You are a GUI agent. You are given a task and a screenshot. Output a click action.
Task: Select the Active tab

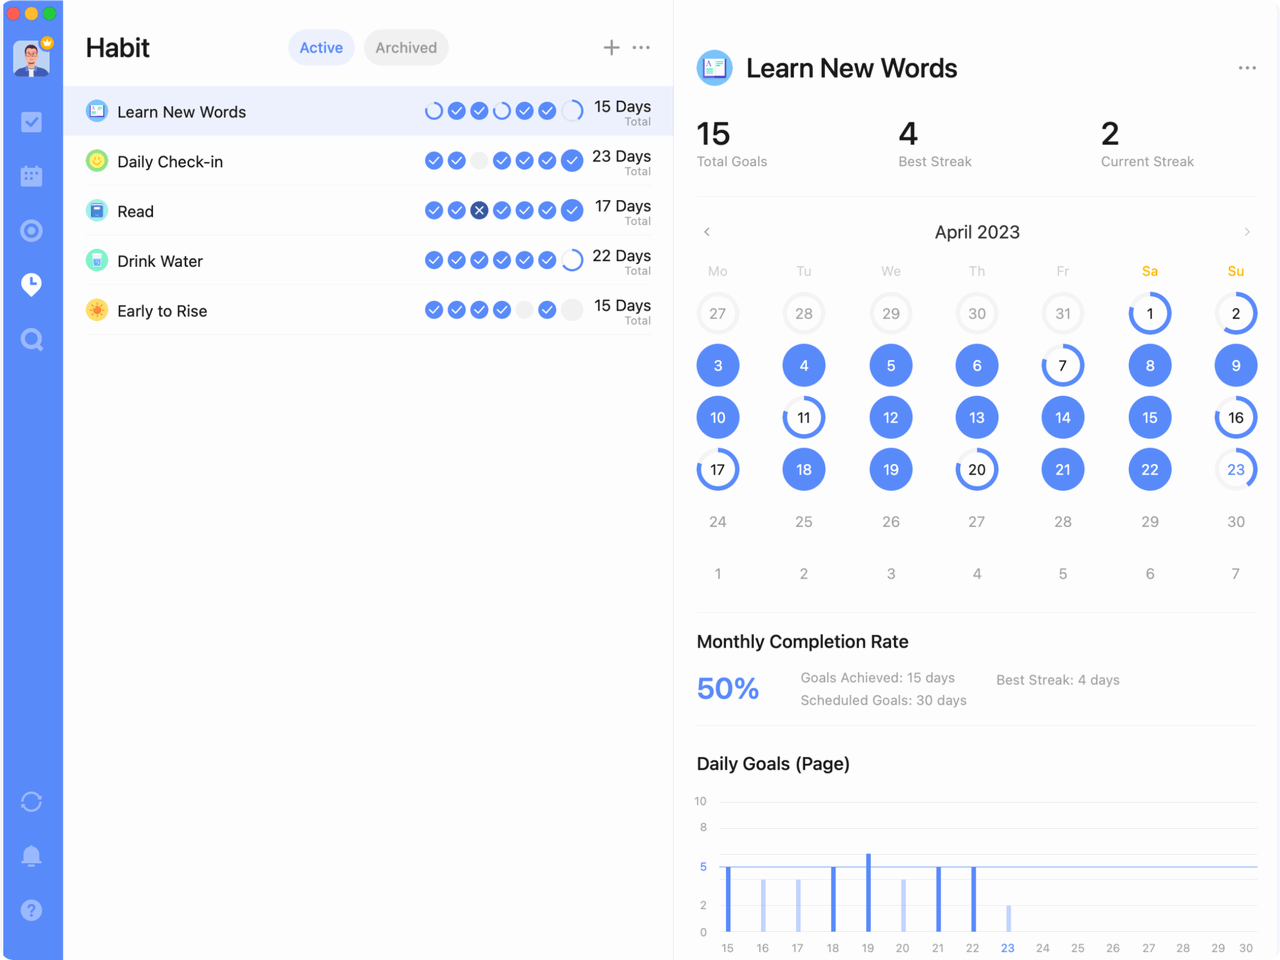click(x=321, y=47)
